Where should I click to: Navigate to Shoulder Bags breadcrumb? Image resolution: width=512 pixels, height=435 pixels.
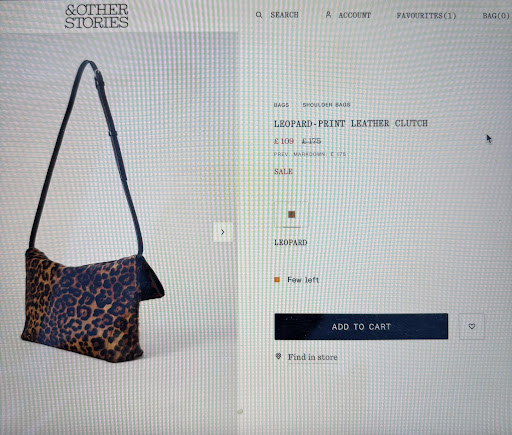(326, 105)
